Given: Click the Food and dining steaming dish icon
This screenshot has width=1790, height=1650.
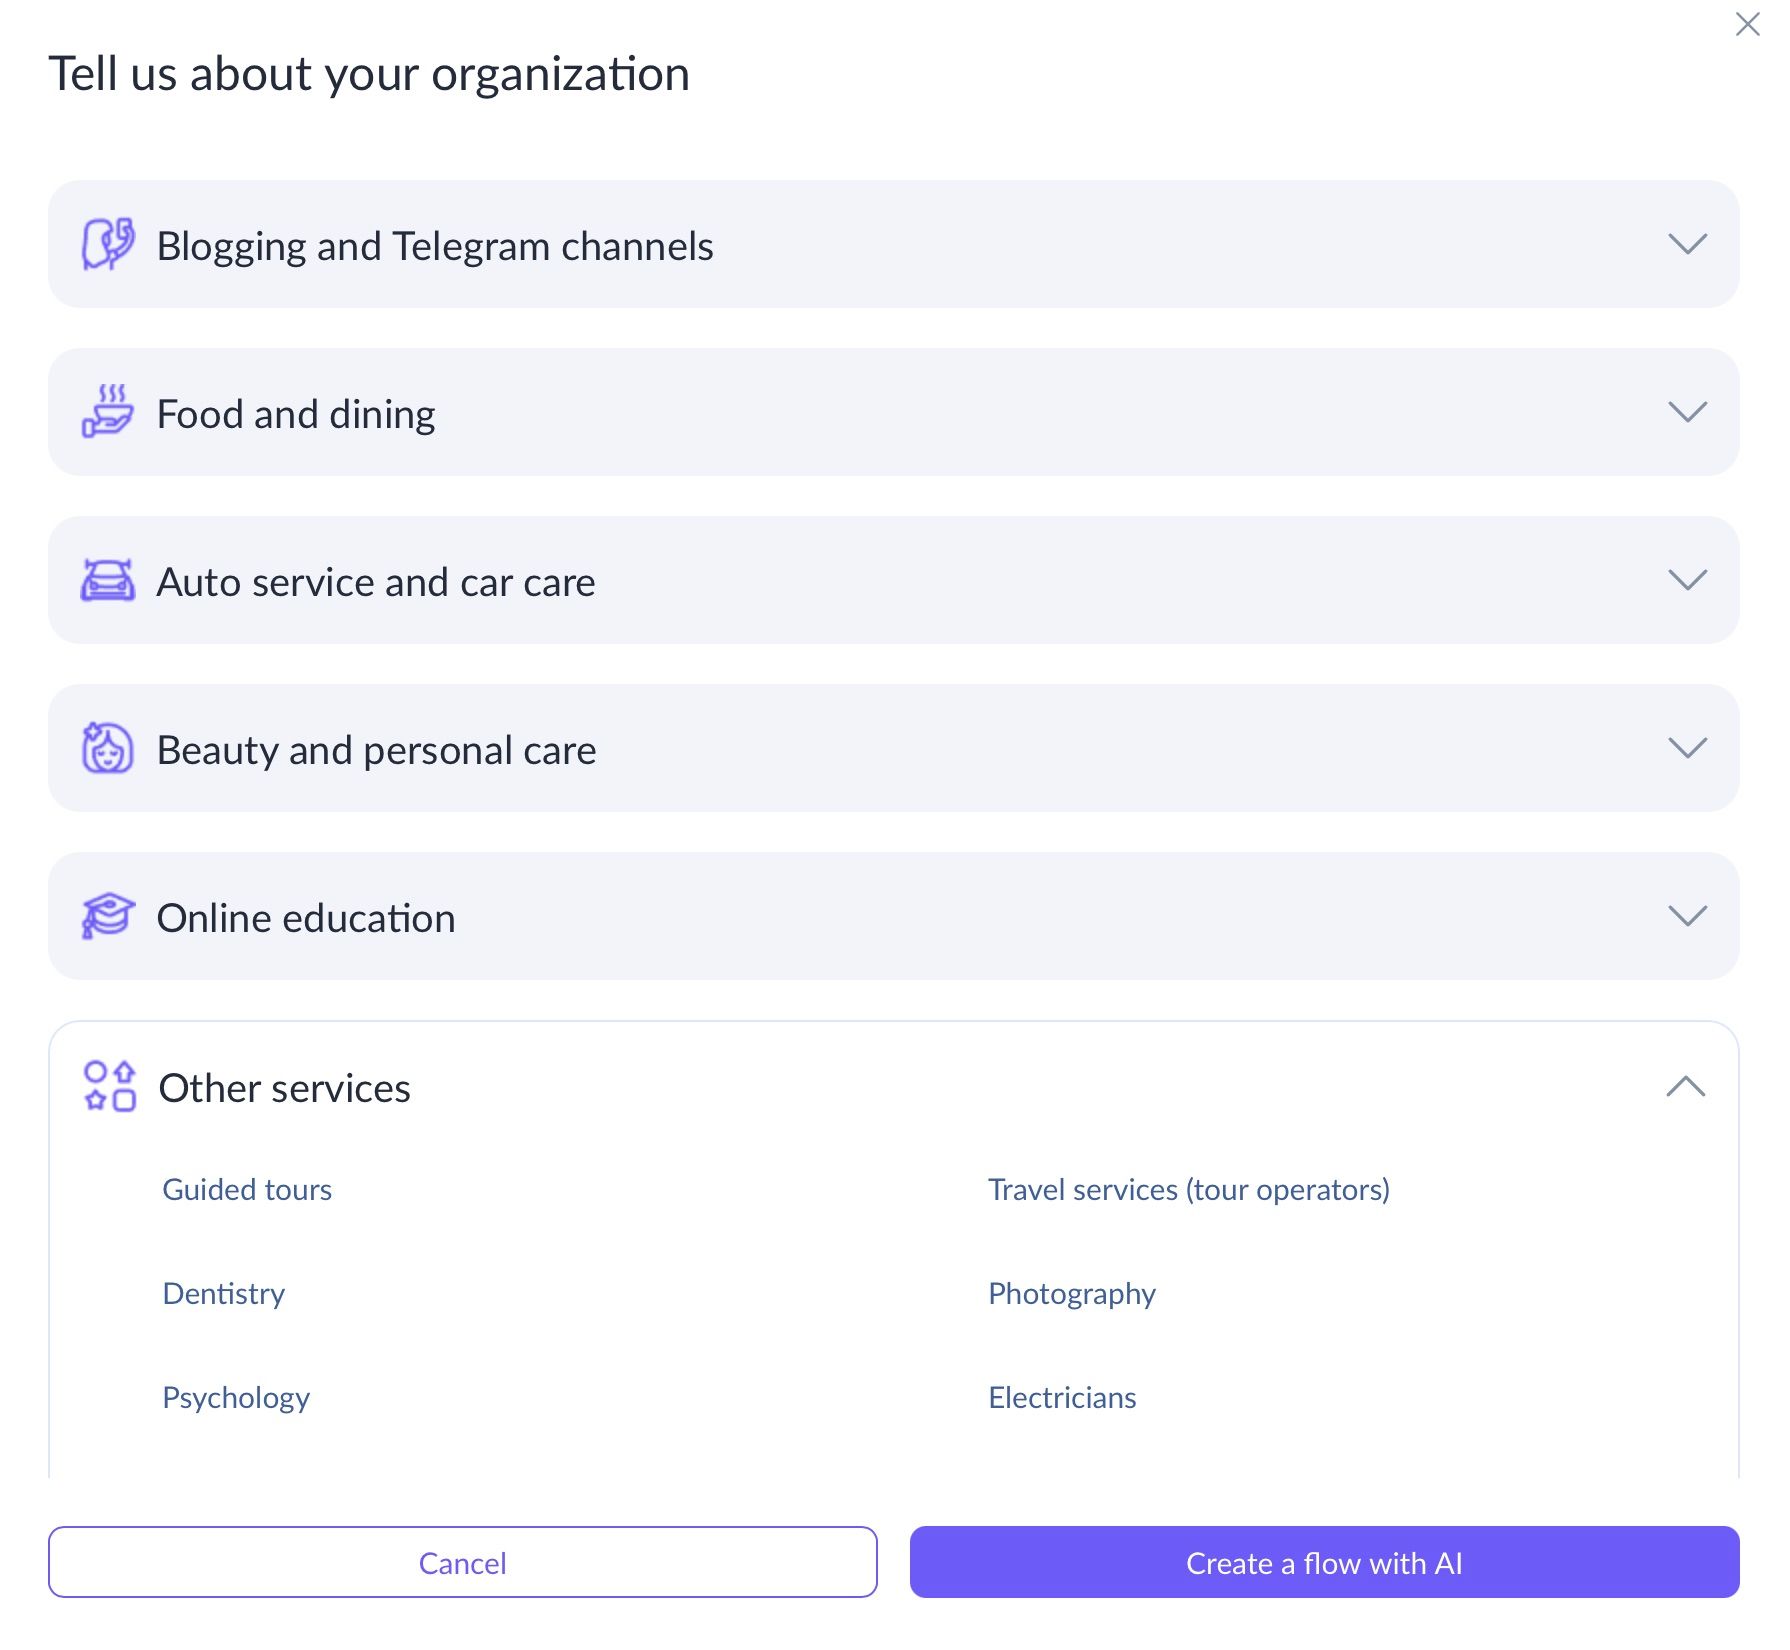Looking at the screenshot, I should coord(108,412).
